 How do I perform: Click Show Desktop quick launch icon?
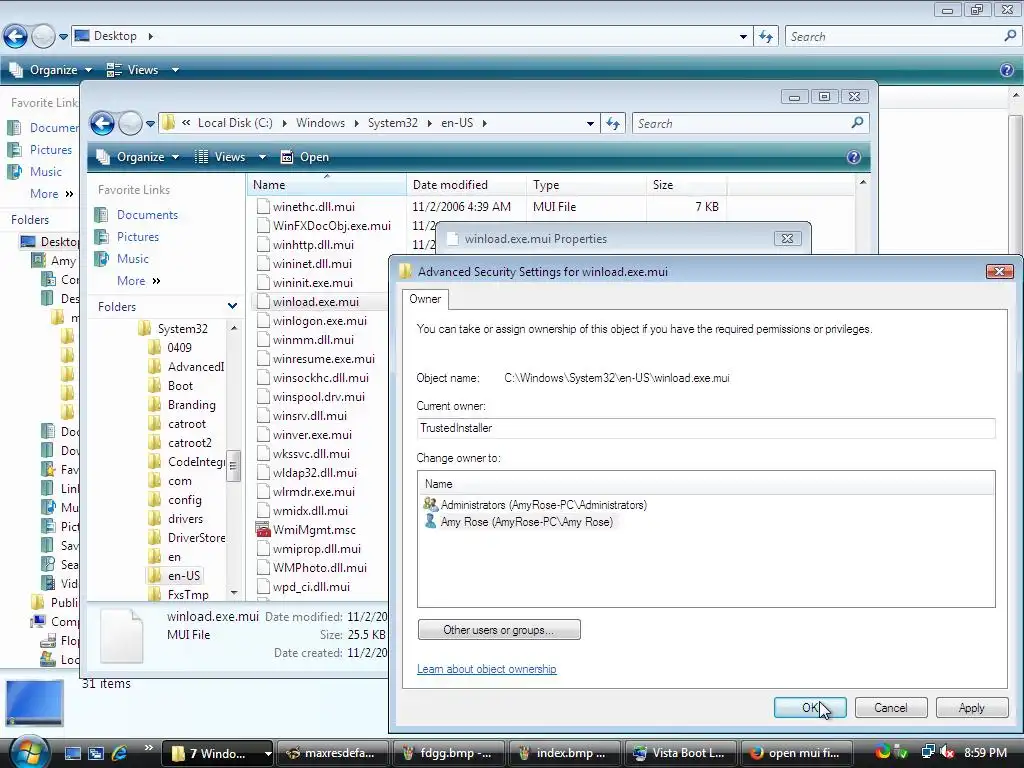72,753
